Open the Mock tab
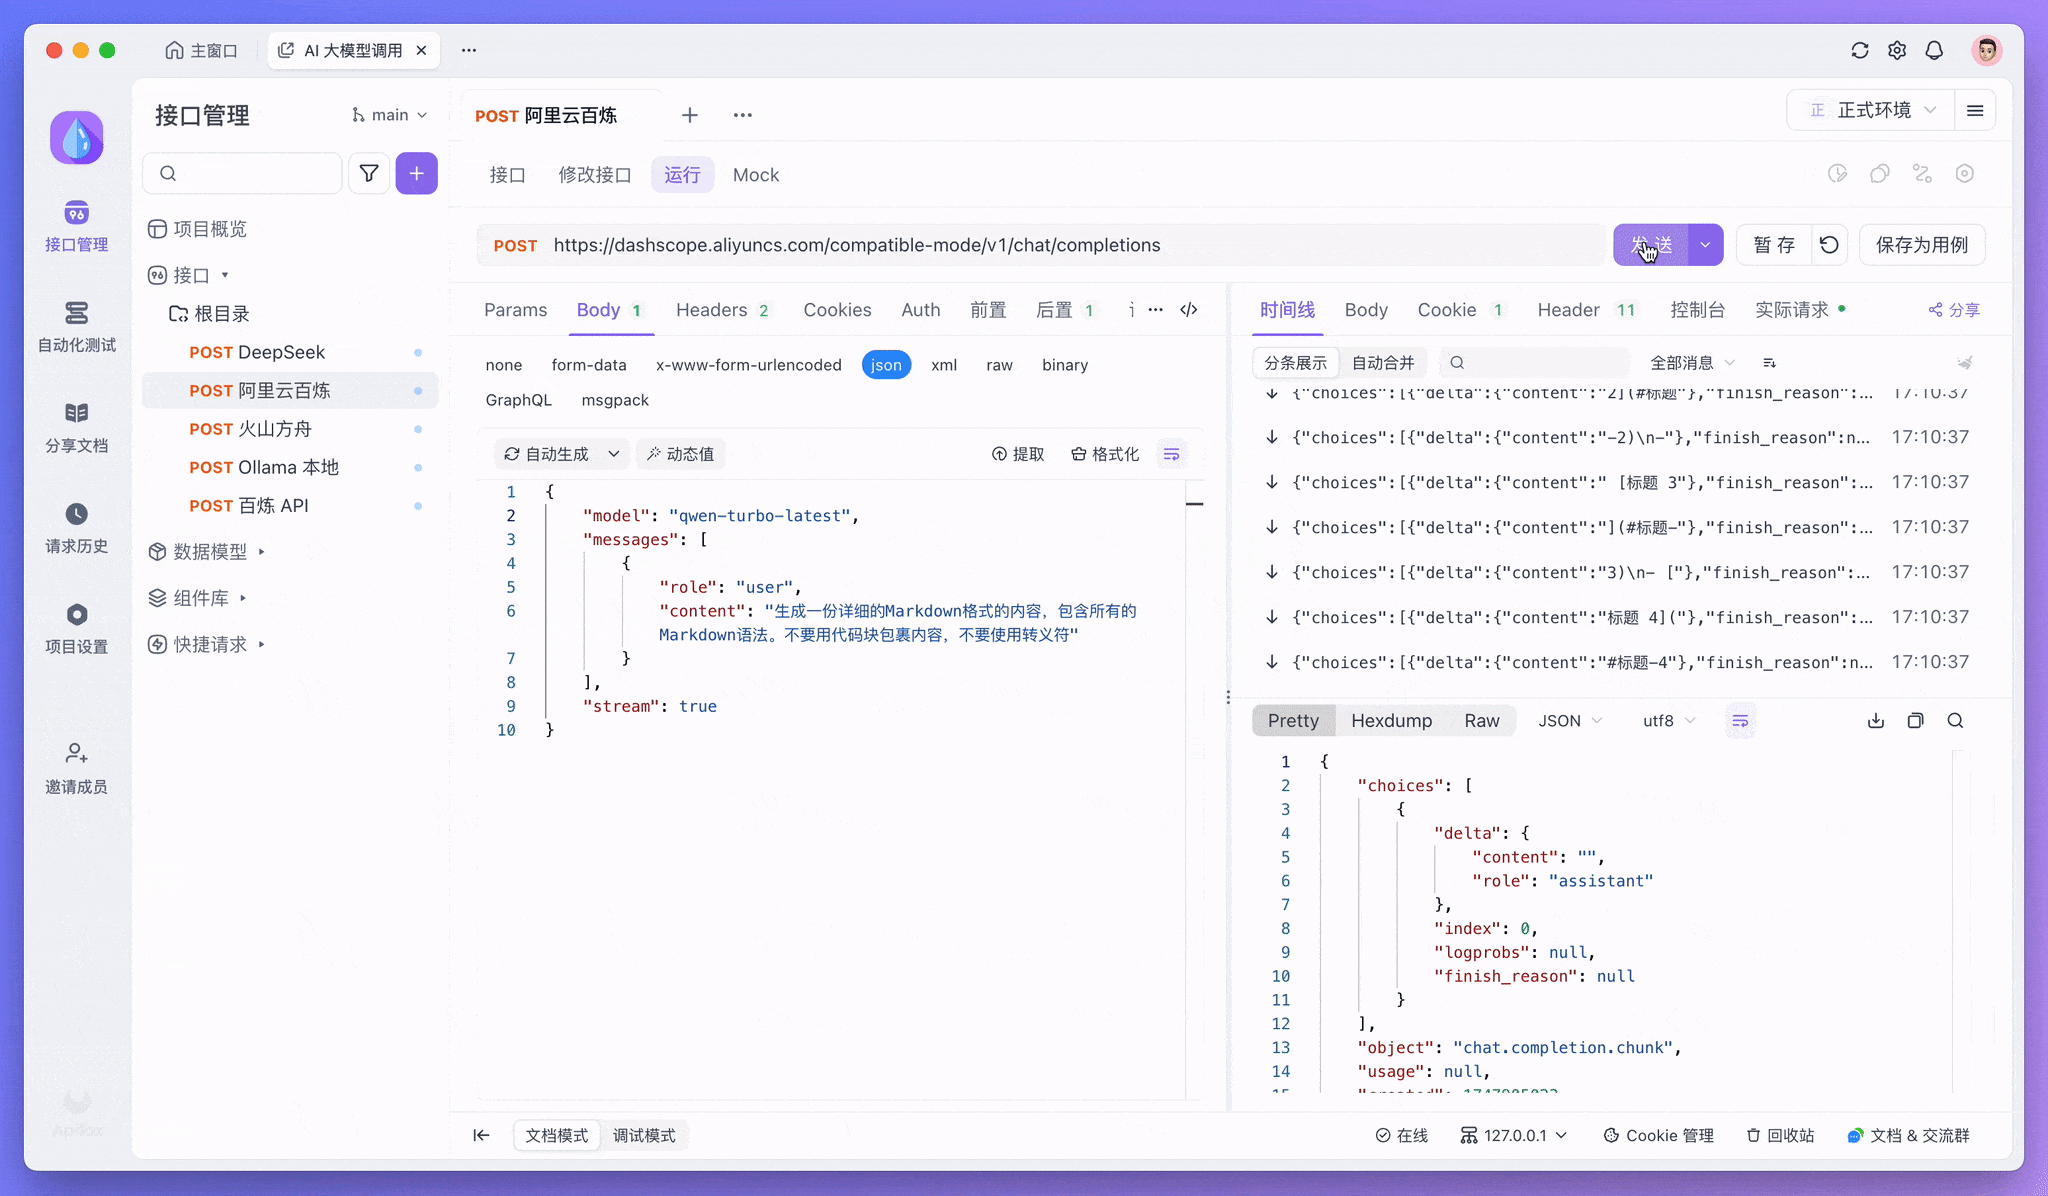 pos(755,175)
